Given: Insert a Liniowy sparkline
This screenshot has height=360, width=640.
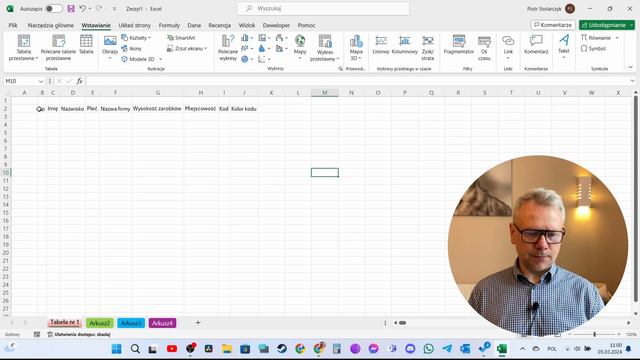Looking at the screenshot, I should tap(381, 45).
